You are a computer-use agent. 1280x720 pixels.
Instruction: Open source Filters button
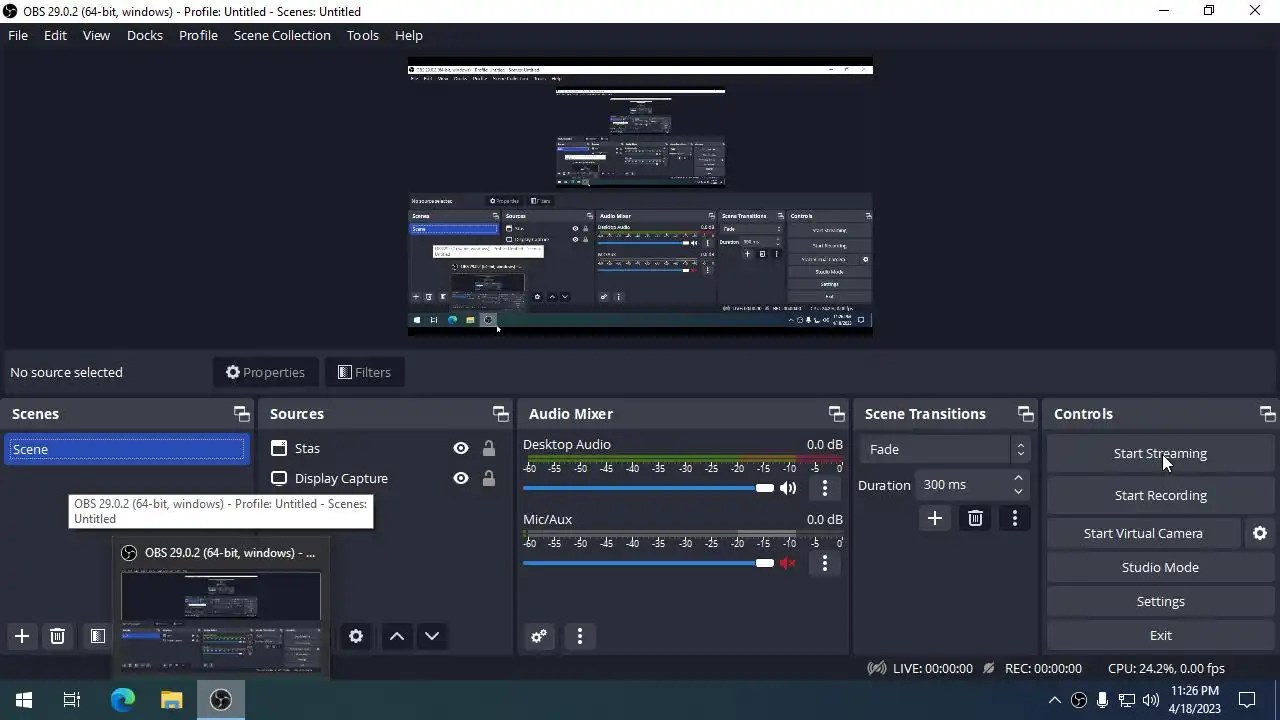click(364, 372)
